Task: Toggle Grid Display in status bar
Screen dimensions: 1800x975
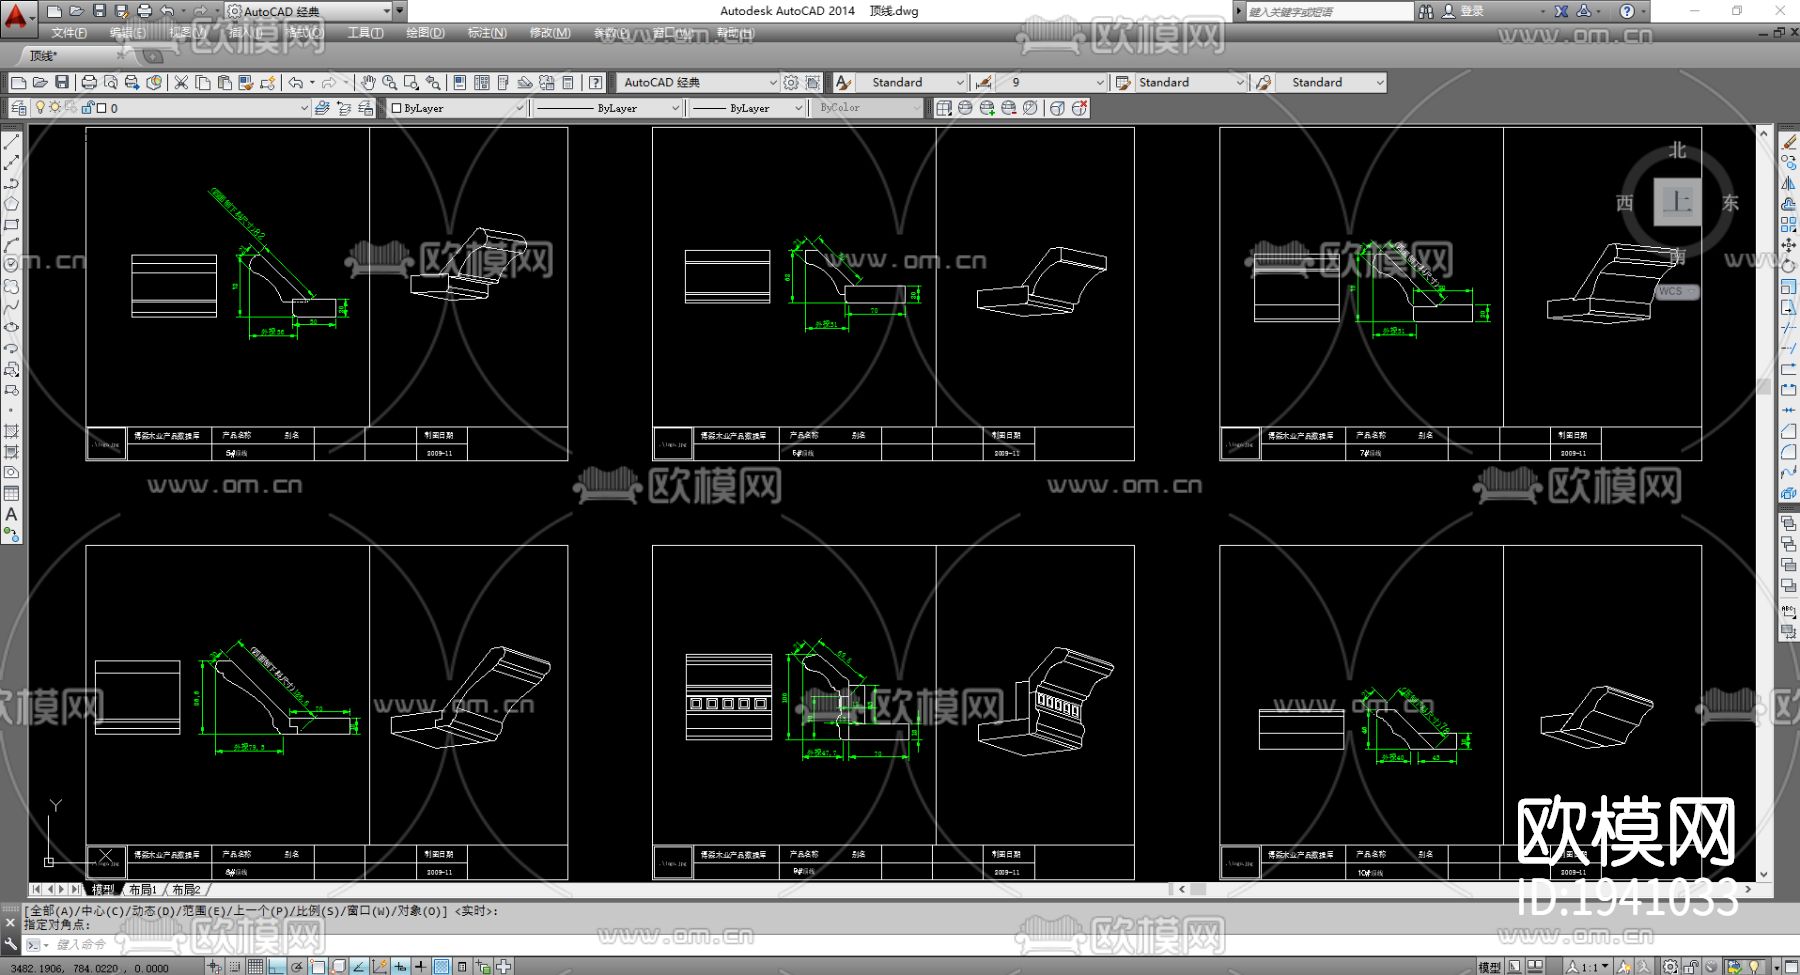Action: click(x=255, y=966)
